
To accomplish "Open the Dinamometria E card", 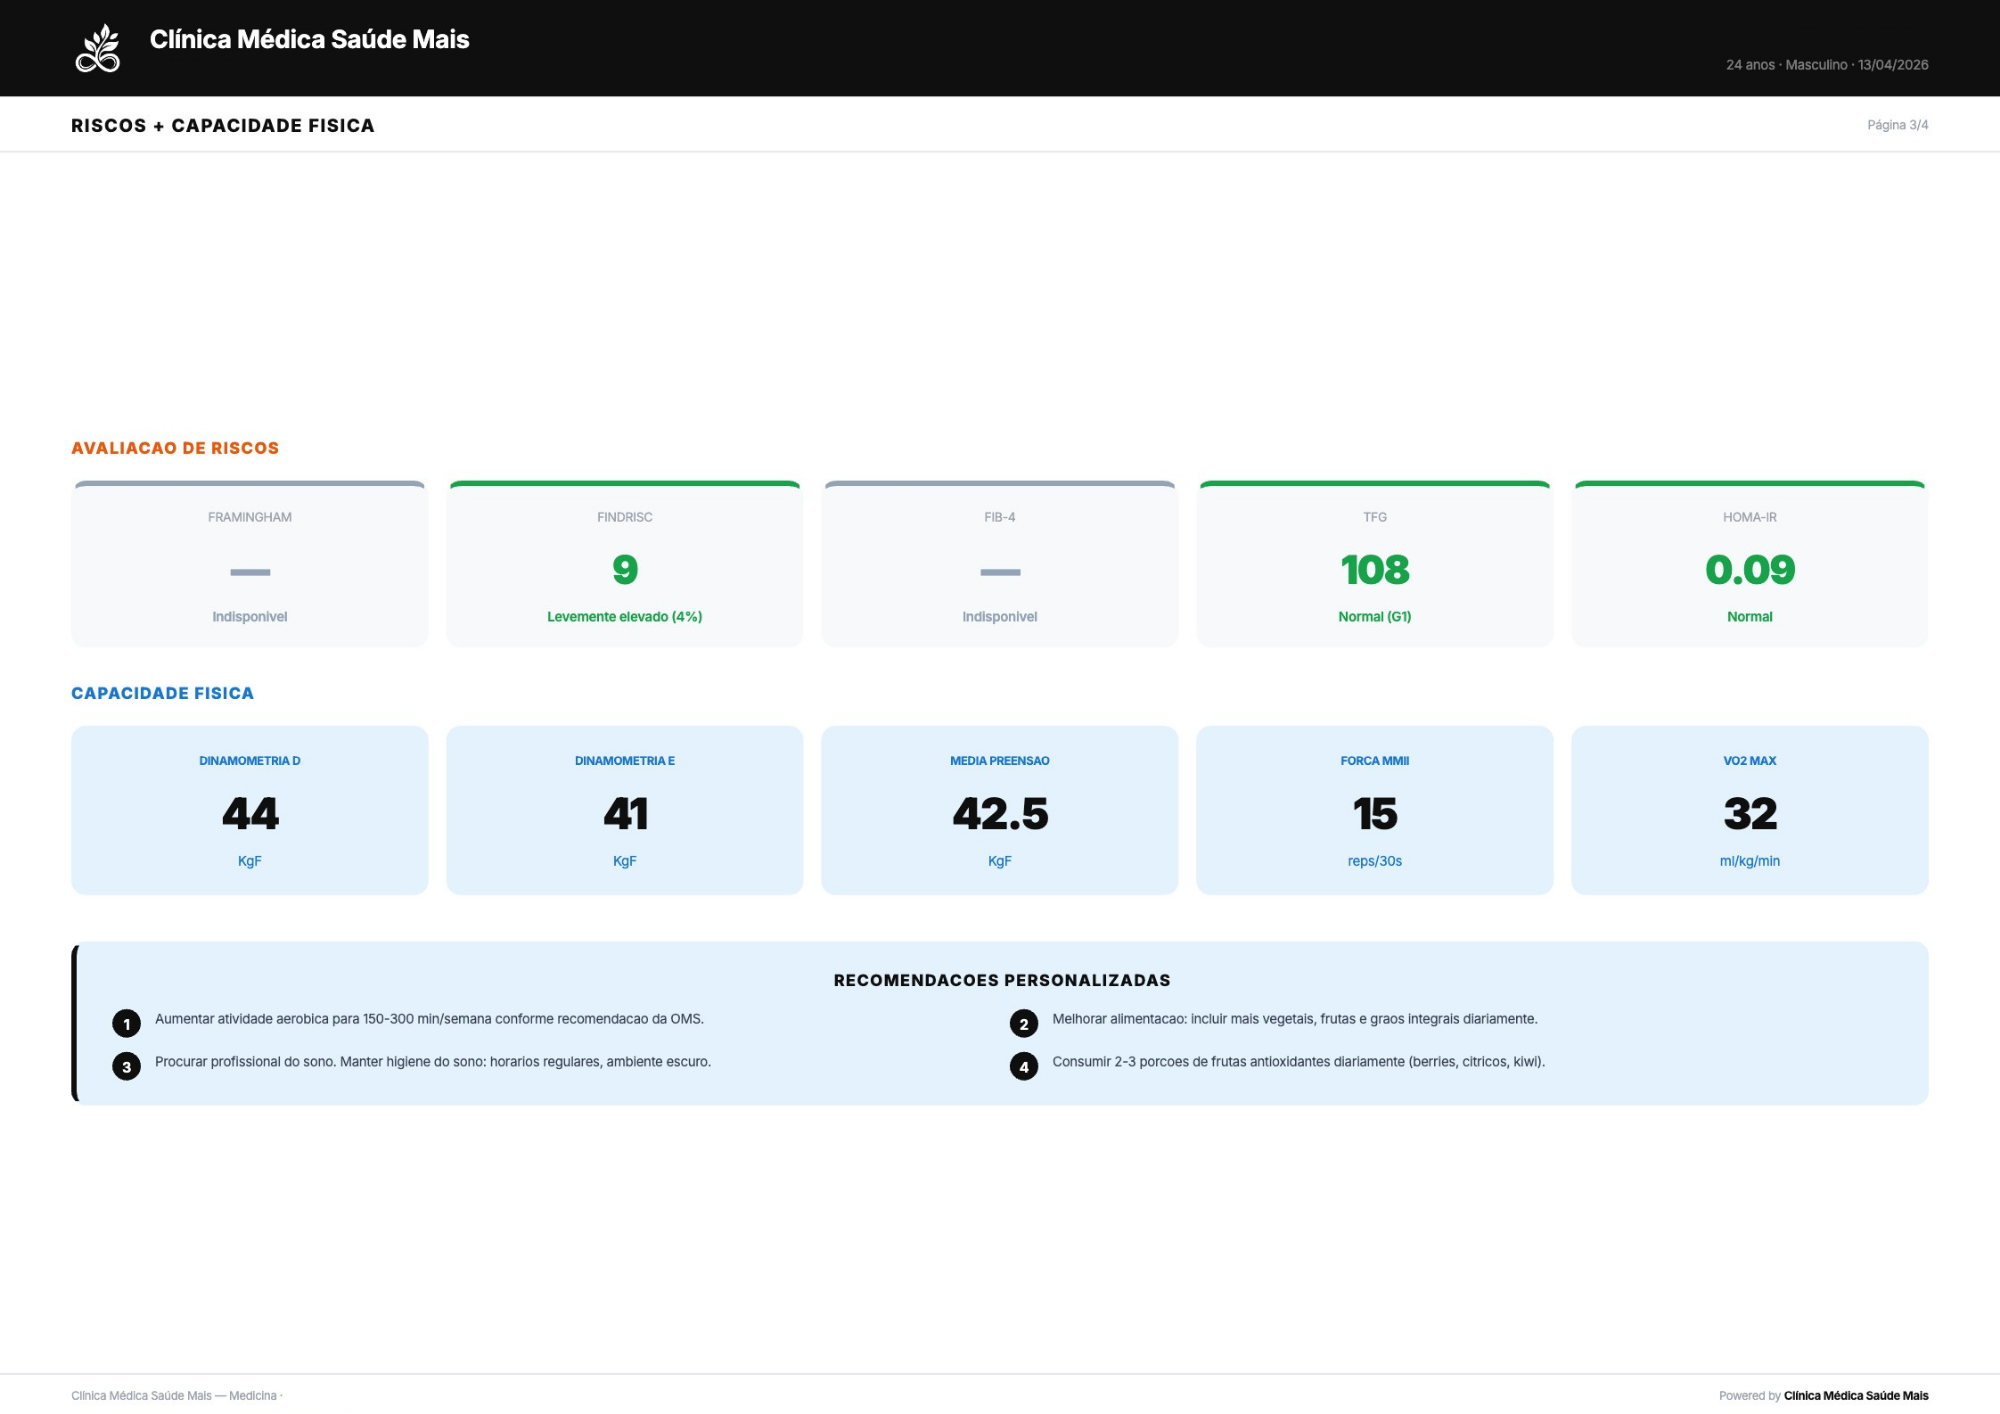I will pos(624,810).
